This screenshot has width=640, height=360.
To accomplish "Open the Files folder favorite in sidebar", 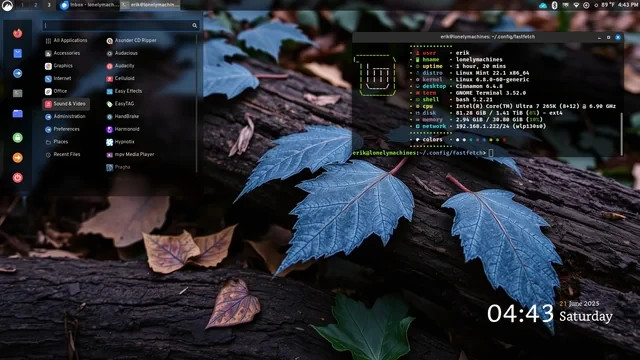I will coord(18,113).
